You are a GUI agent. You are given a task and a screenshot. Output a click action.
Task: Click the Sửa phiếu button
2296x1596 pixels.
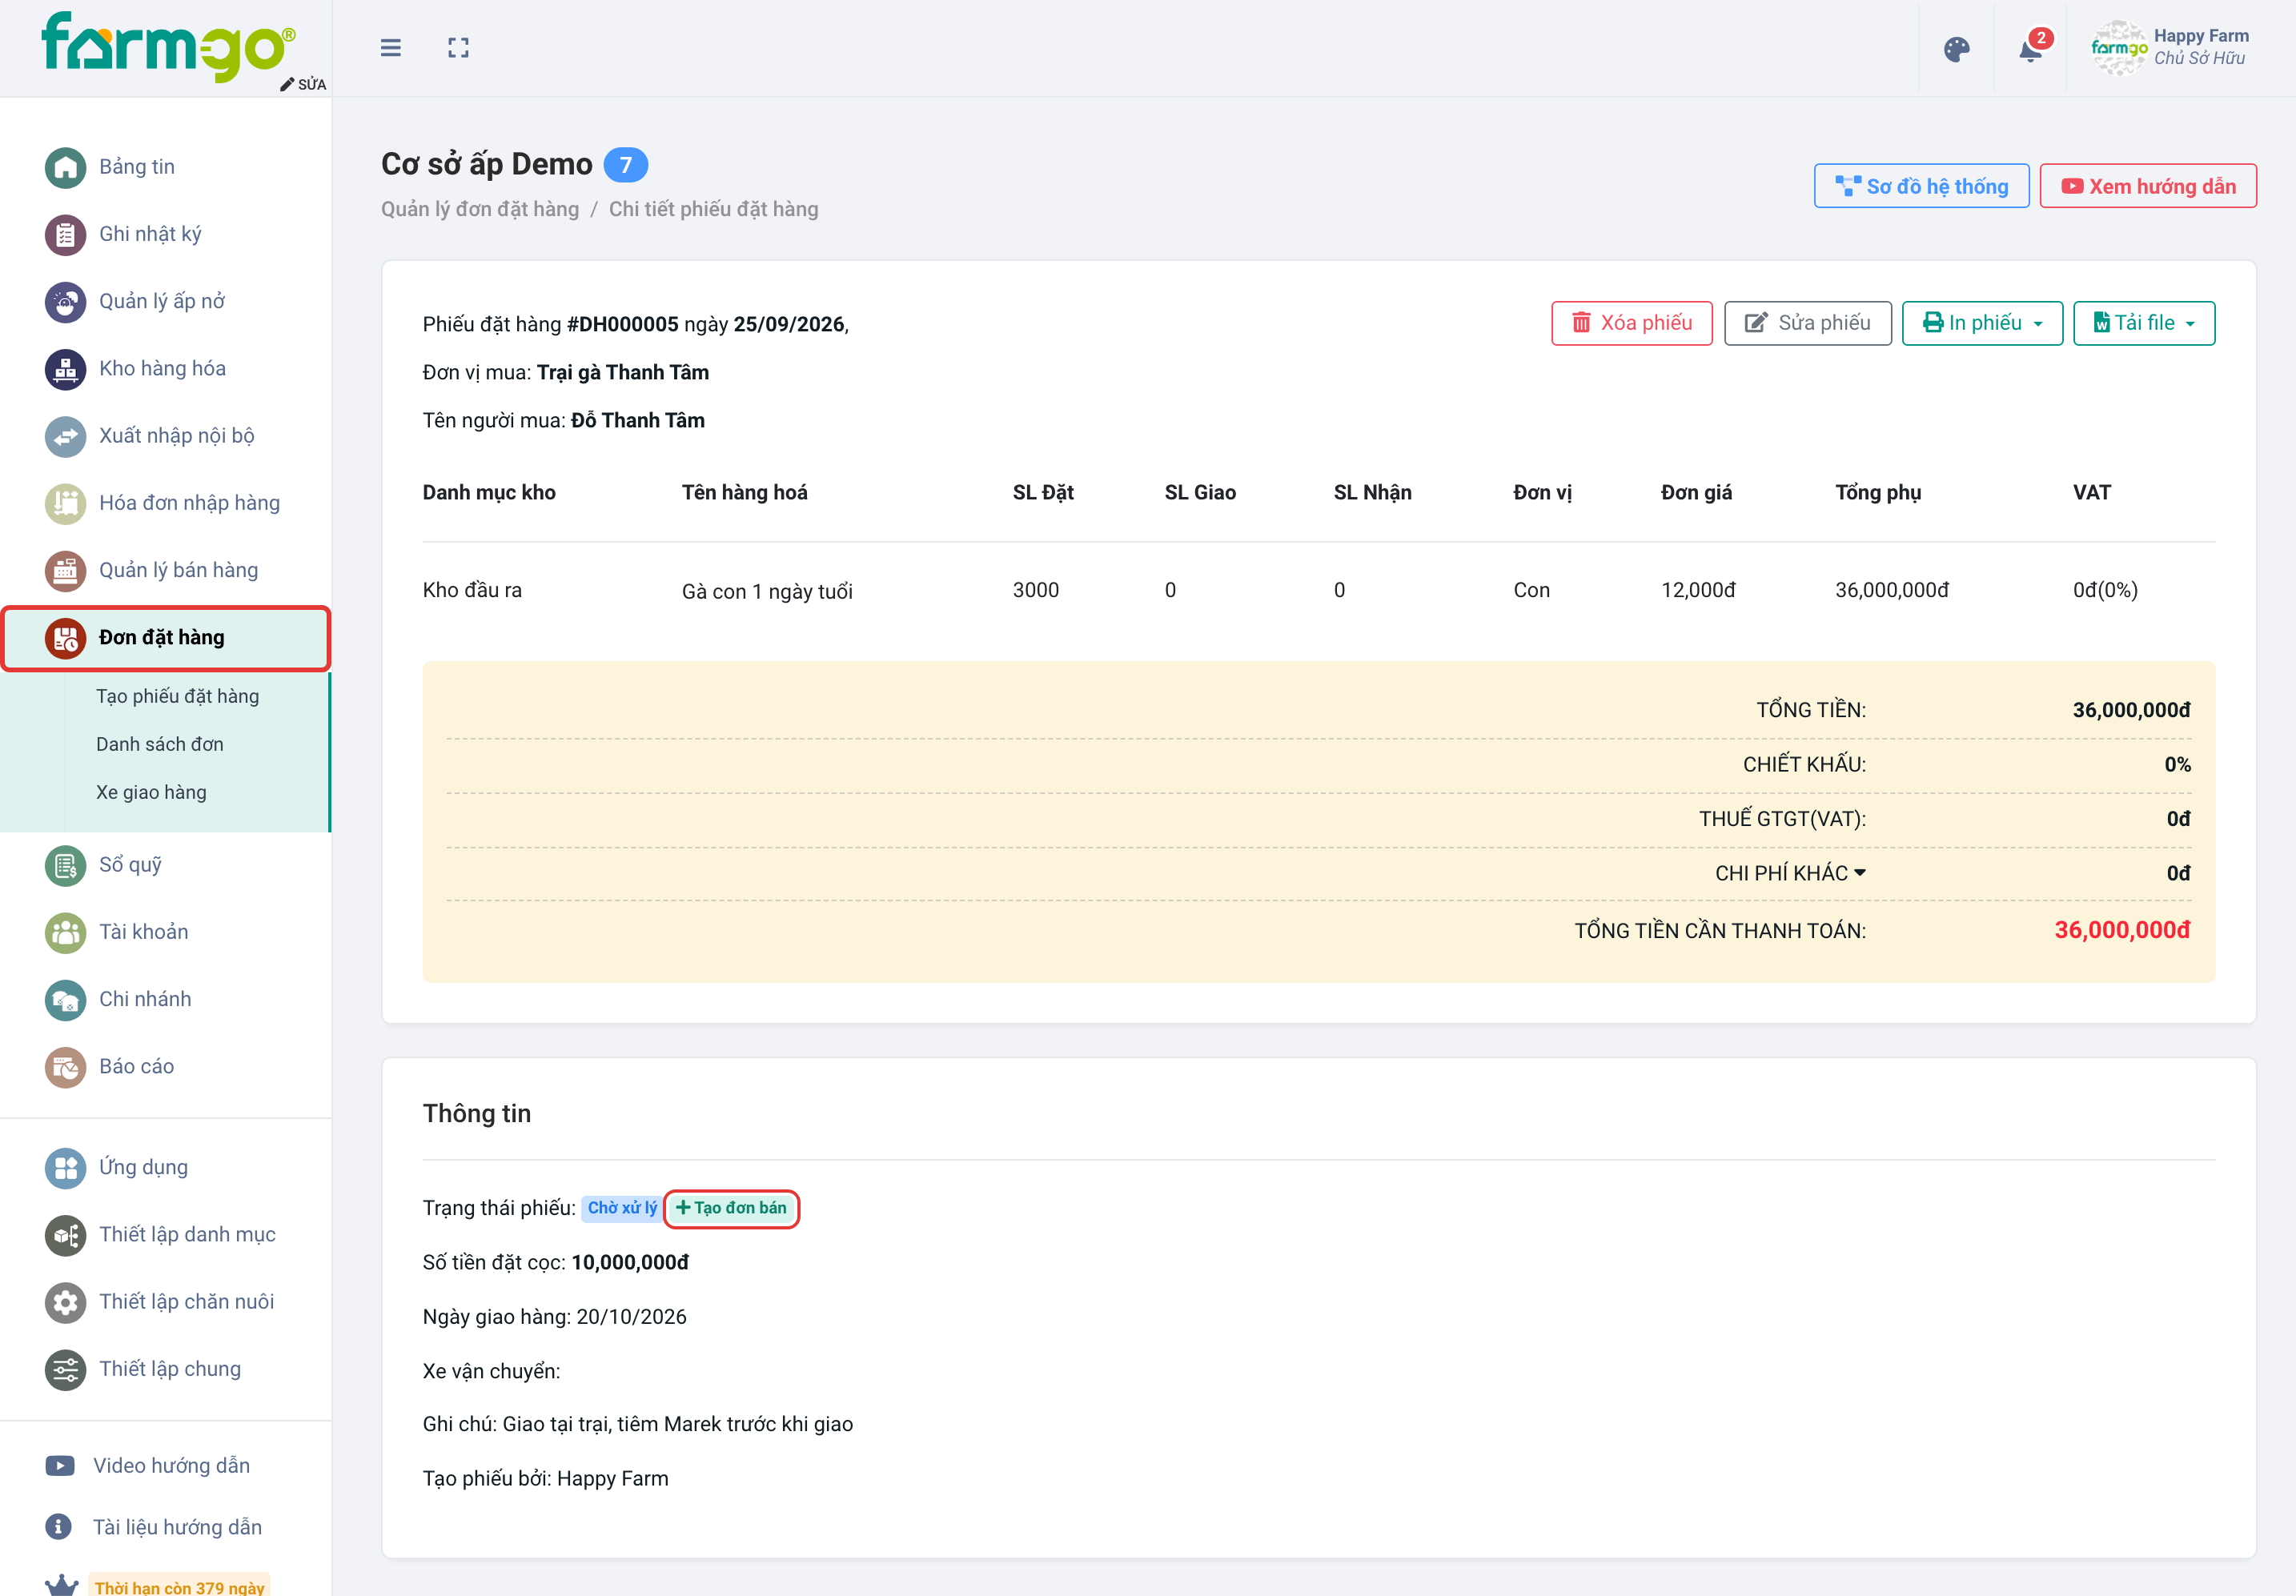[x=1807, y=323]
